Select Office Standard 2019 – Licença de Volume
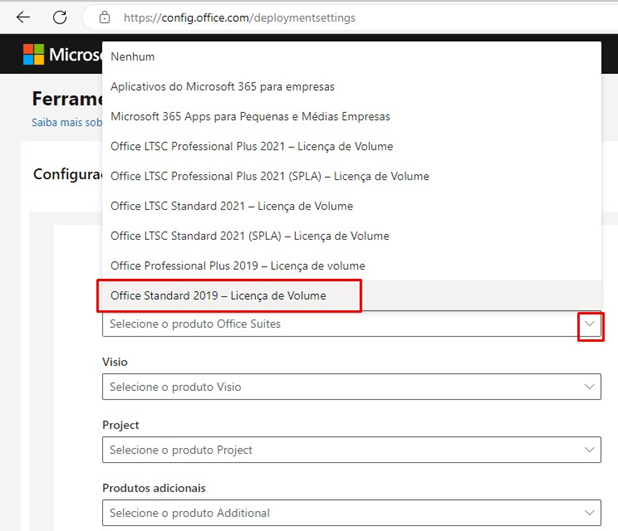The image size is (618, 531). 352,296
